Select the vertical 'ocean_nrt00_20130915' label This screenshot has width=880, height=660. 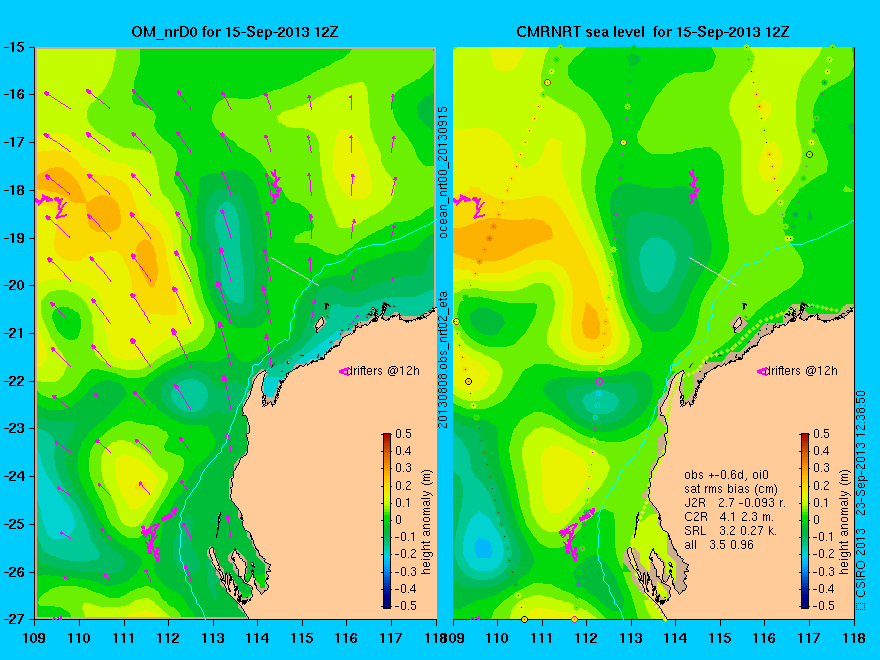click(x=443, y=172)
